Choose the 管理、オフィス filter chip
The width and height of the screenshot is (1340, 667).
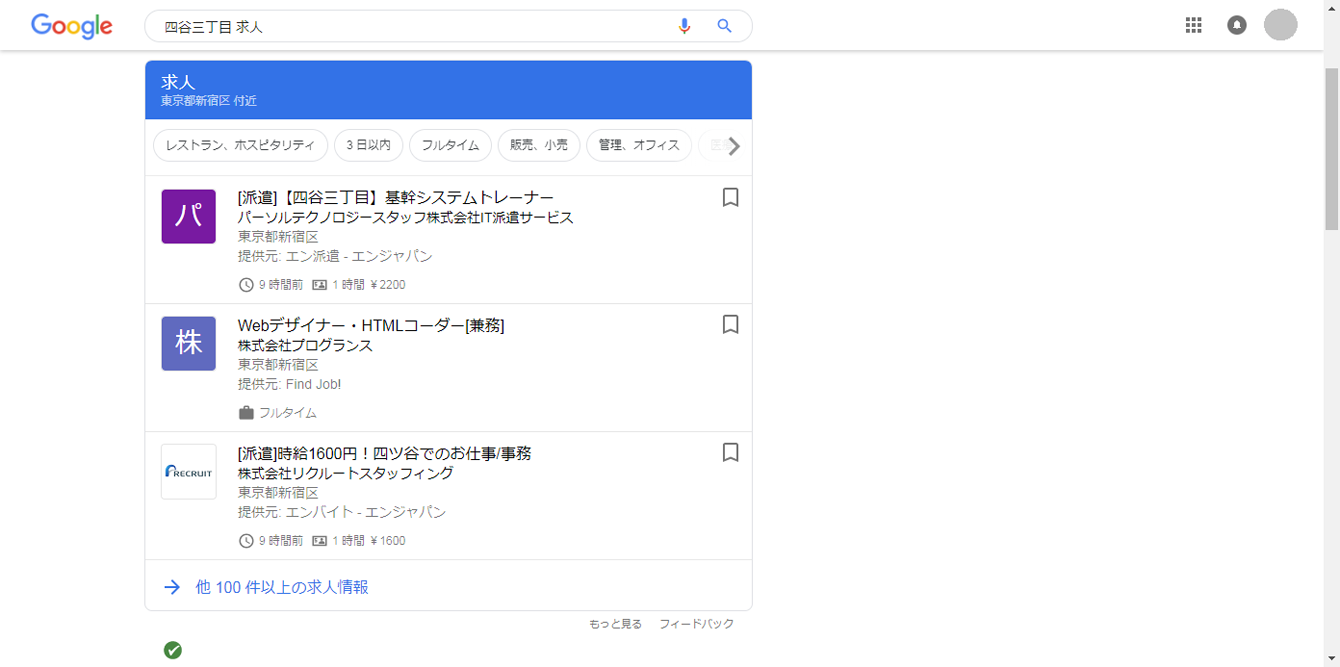[x=639, y=145]
